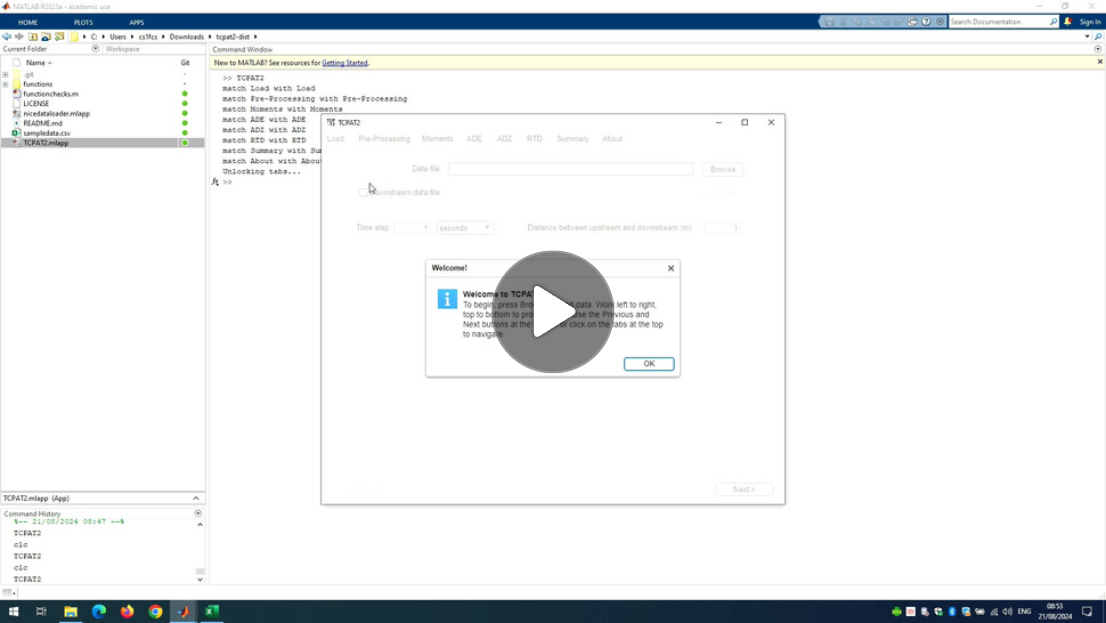Open the Command History actions dropdown
This screenshot has height=623, width=1106.
pos(198,514)
